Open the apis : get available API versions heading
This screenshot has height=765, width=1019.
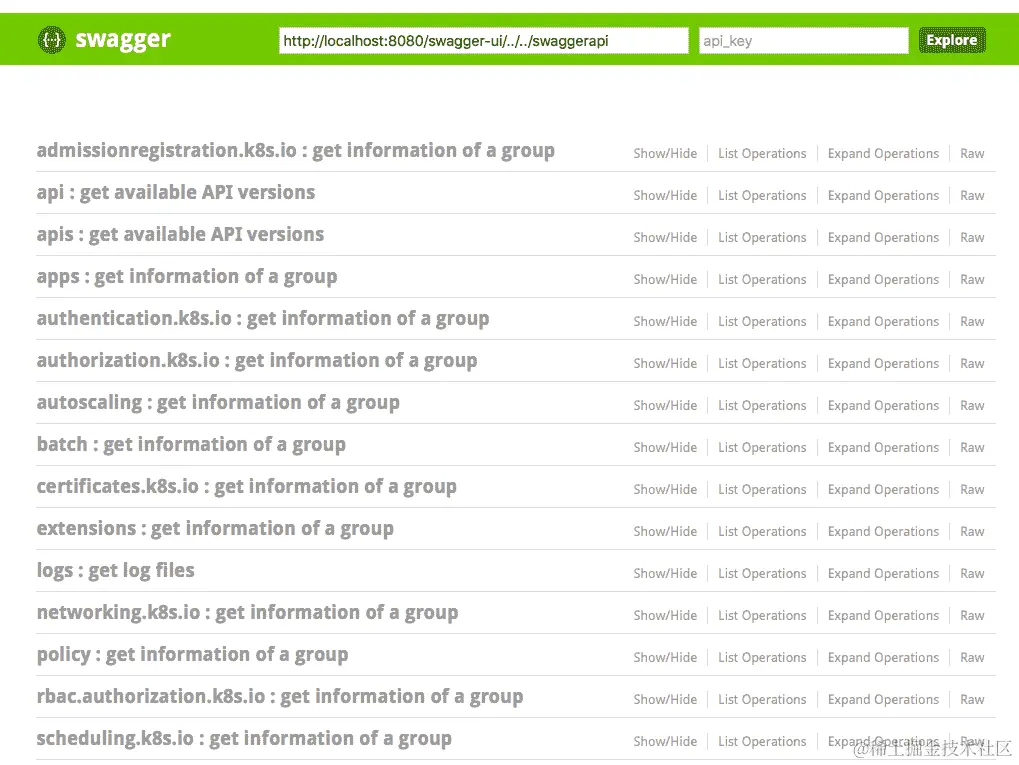[180, 235]
